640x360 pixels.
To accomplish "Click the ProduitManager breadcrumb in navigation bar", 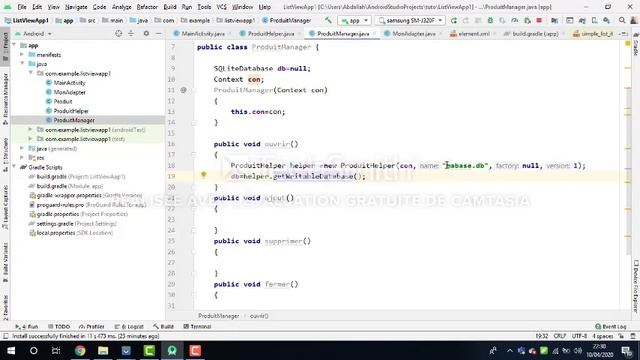I will click(x=287, y=20).
